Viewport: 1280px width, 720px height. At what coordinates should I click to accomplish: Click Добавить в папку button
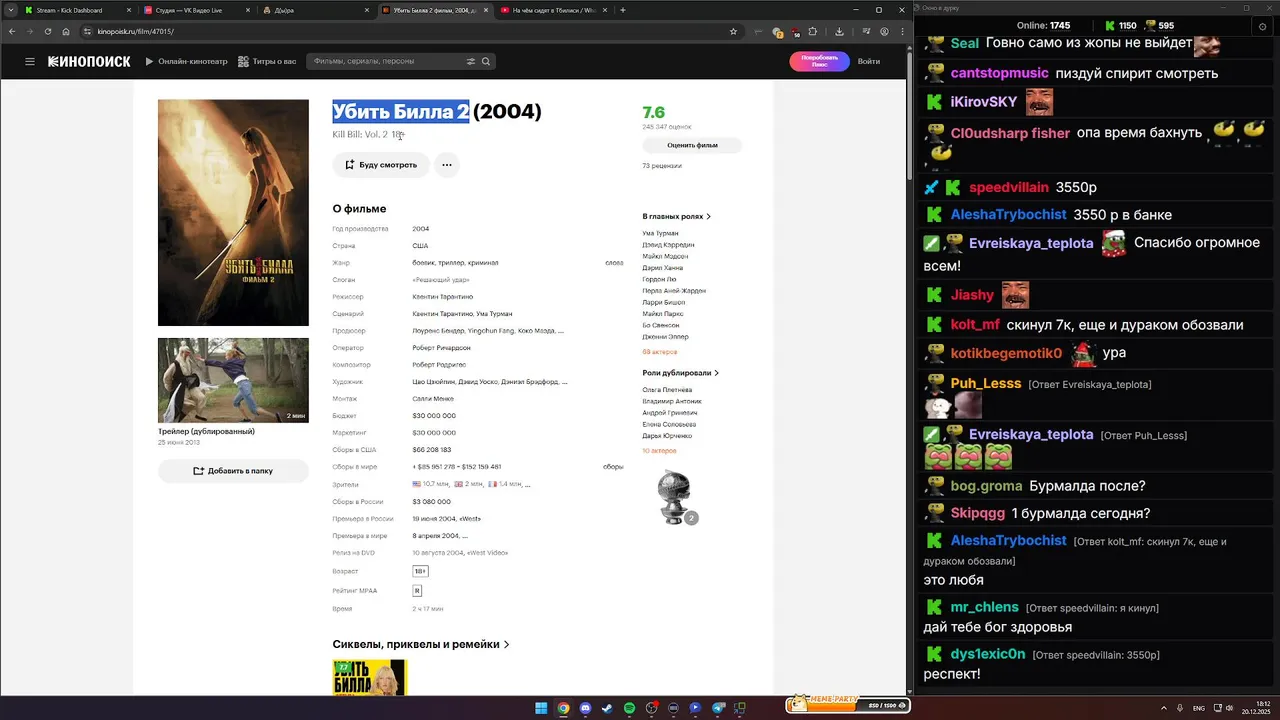tap(233, 471)
